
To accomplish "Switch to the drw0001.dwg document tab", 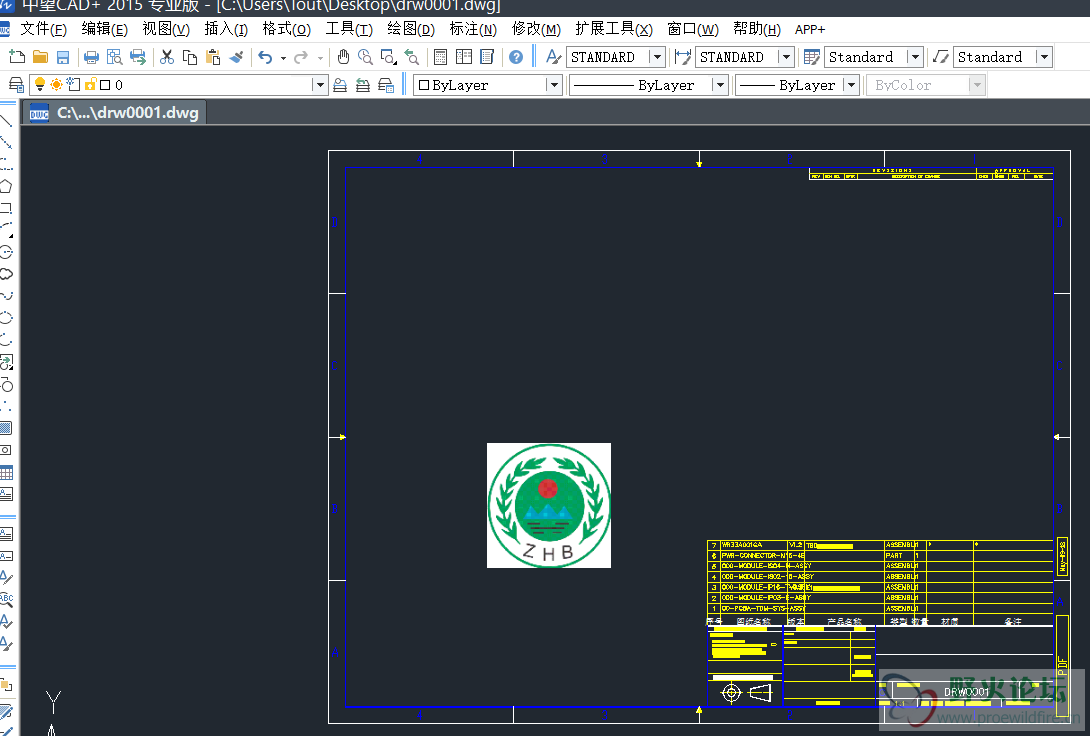I will 115,113.
